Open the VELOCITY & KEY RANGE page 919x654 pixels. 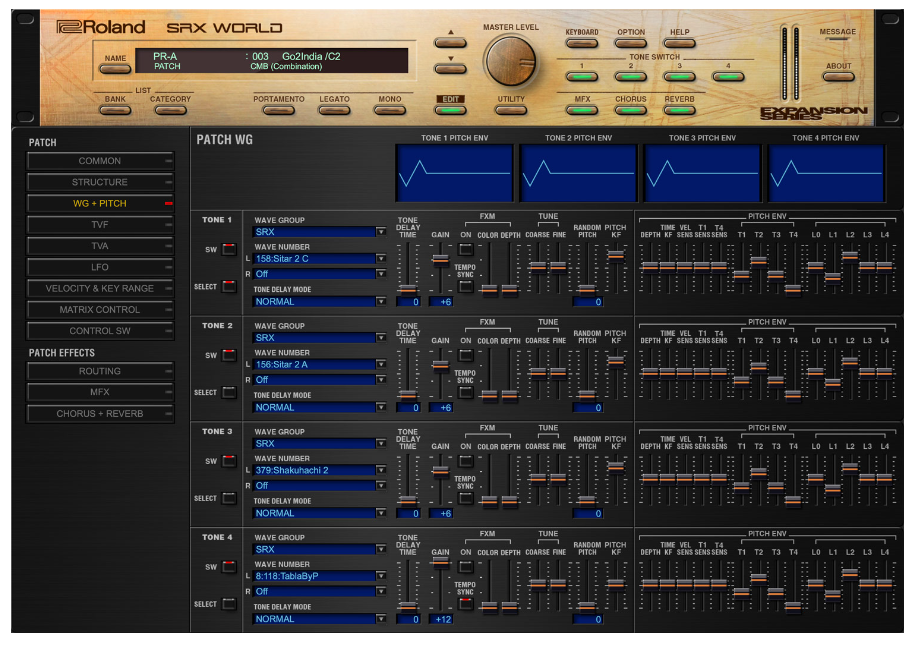(x=100, y=288)
